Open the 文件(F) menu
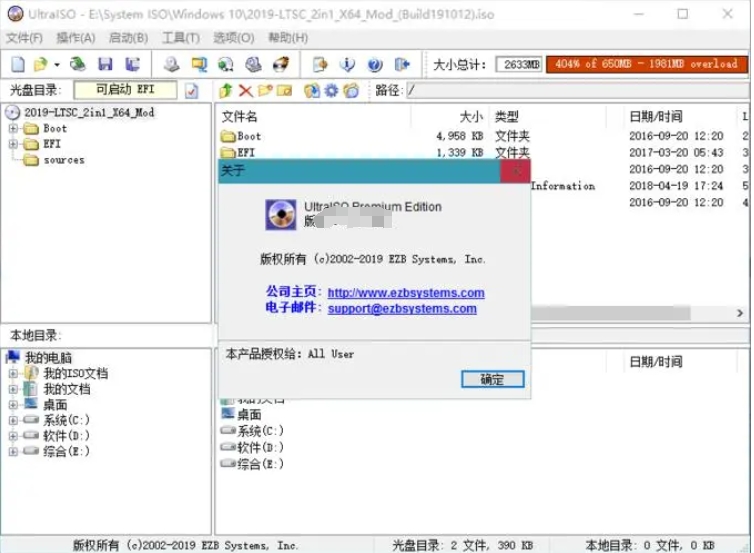This screenshot has width=754, height=553. [25, 38]
